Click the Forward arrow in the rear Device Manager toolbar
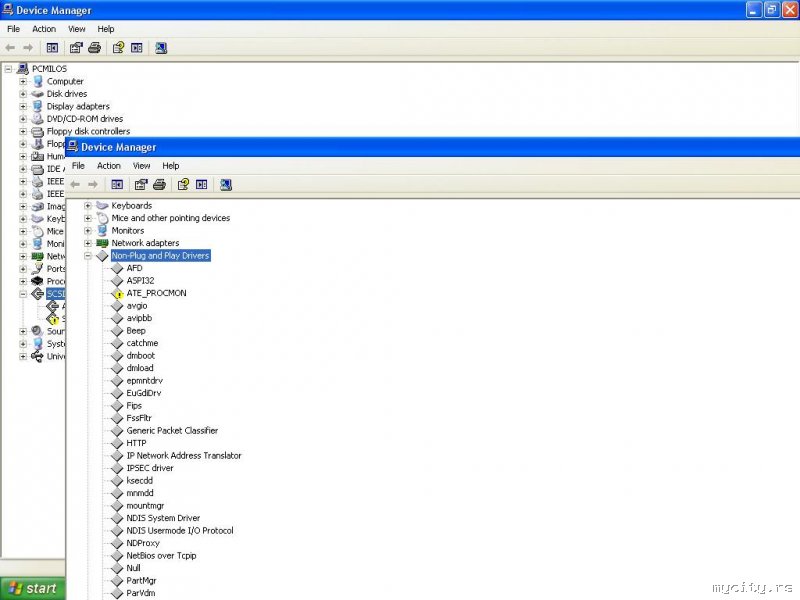Screen dimensions: 800x600 pyautogui.click(x=28, y=48)
